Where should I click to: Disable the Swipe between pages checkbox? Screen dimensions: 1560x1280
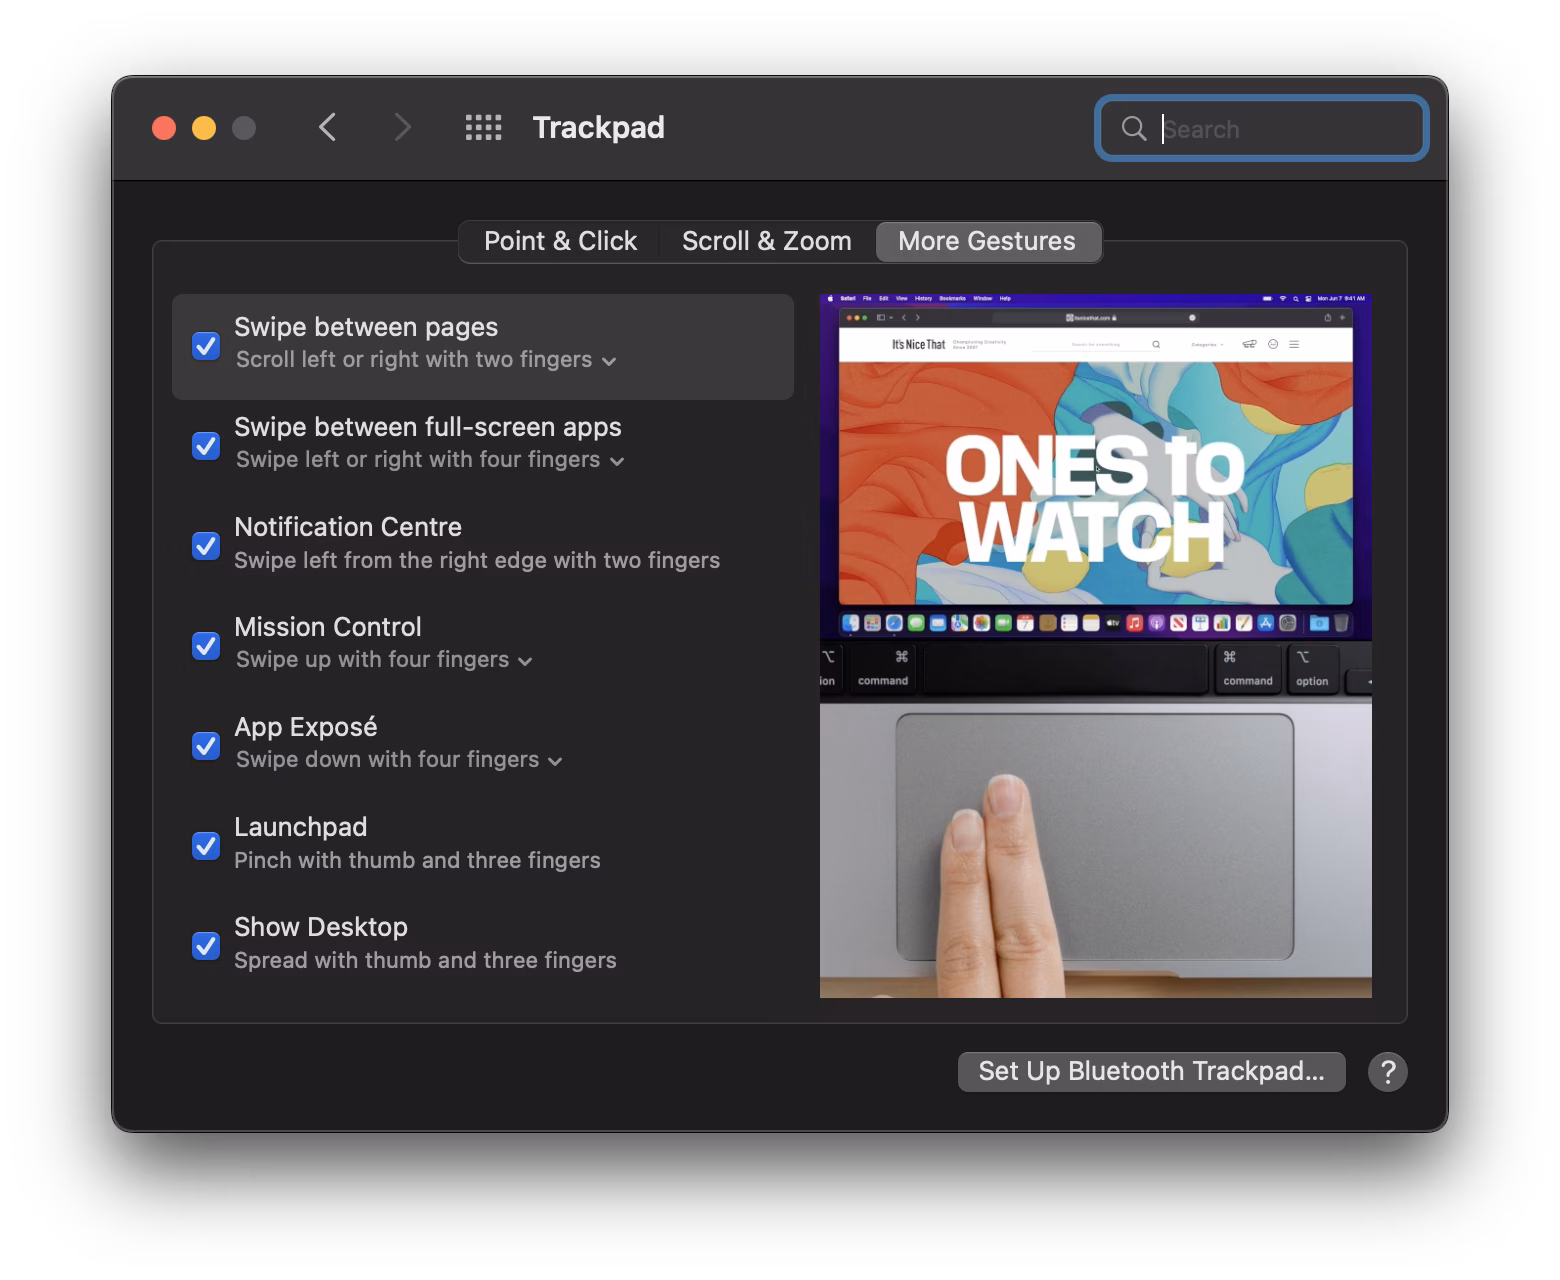[206, 346]
